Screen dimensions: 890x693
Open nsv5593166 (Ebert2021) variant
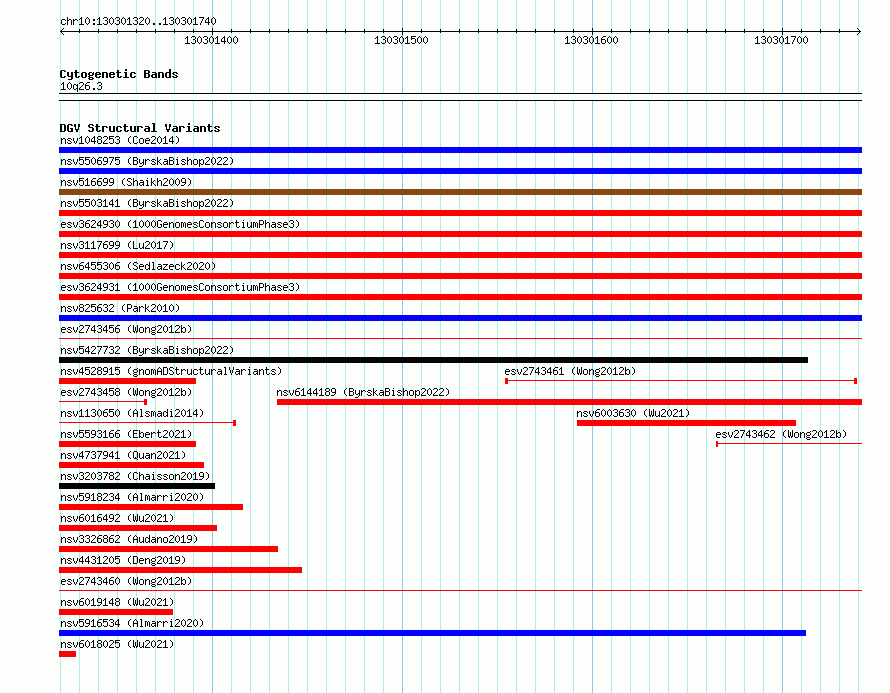click(x=126, y=434)
